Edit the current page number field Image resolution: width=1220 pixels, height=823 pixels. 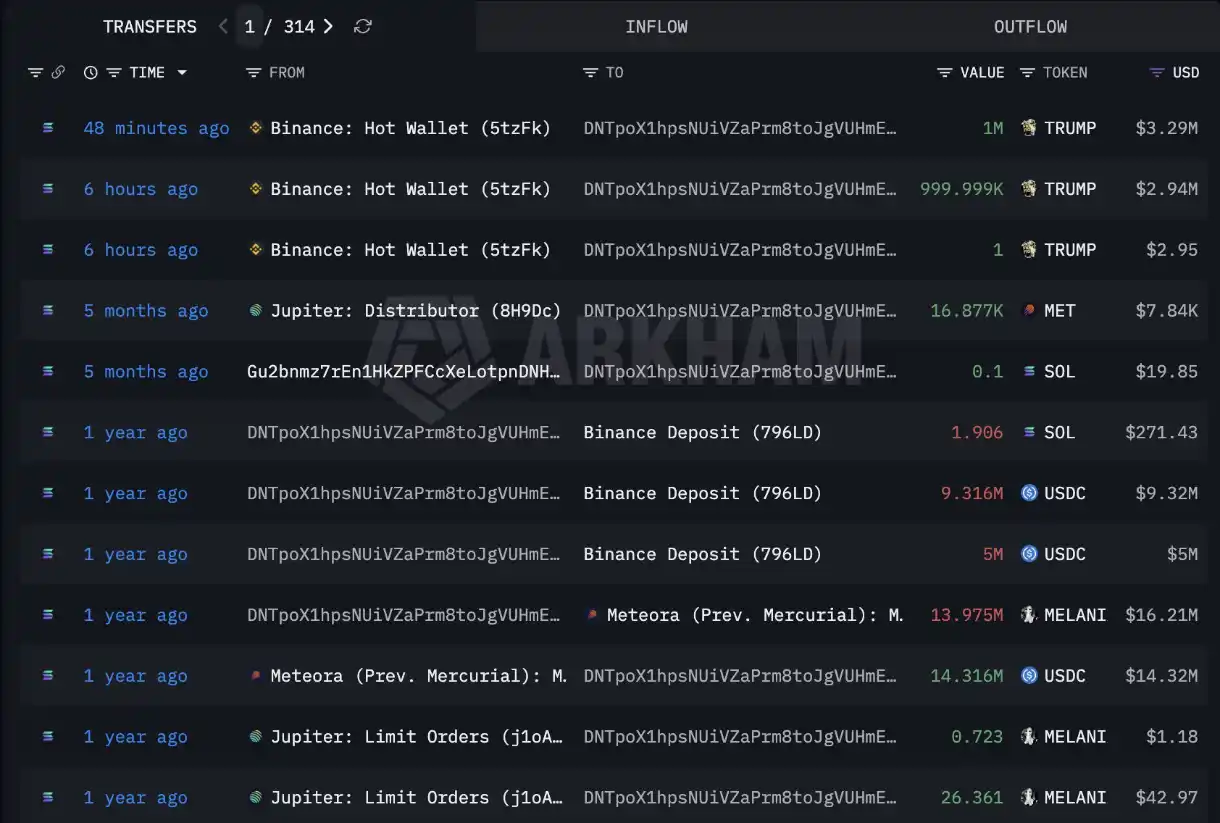click(x=250, y=27)
